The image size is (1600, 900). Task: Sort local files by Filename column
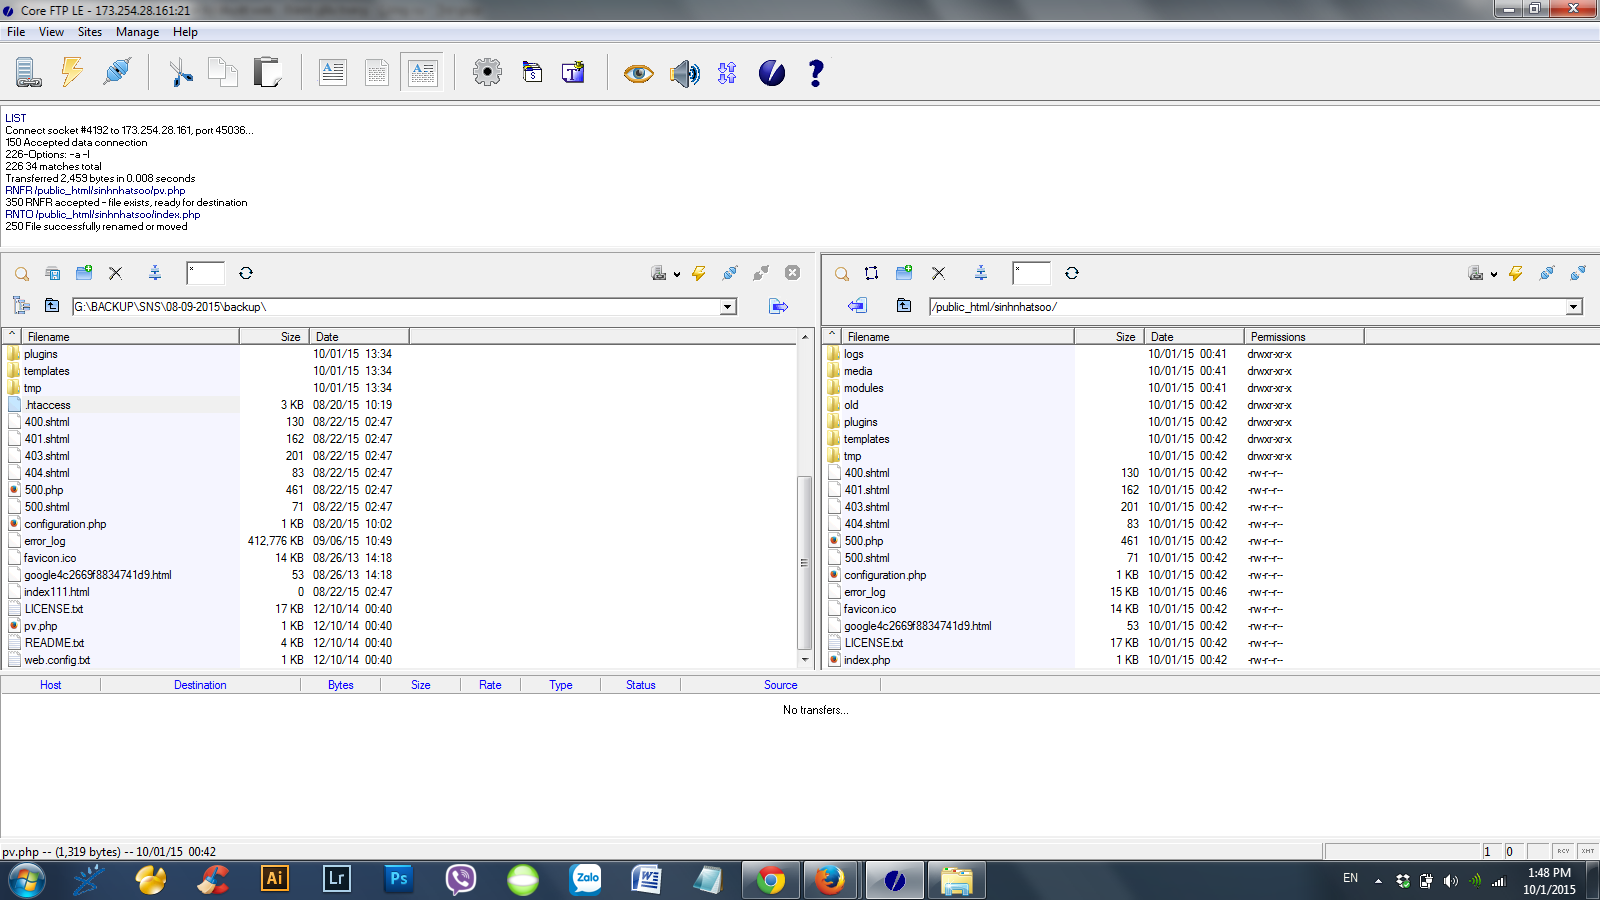(130, 337)
